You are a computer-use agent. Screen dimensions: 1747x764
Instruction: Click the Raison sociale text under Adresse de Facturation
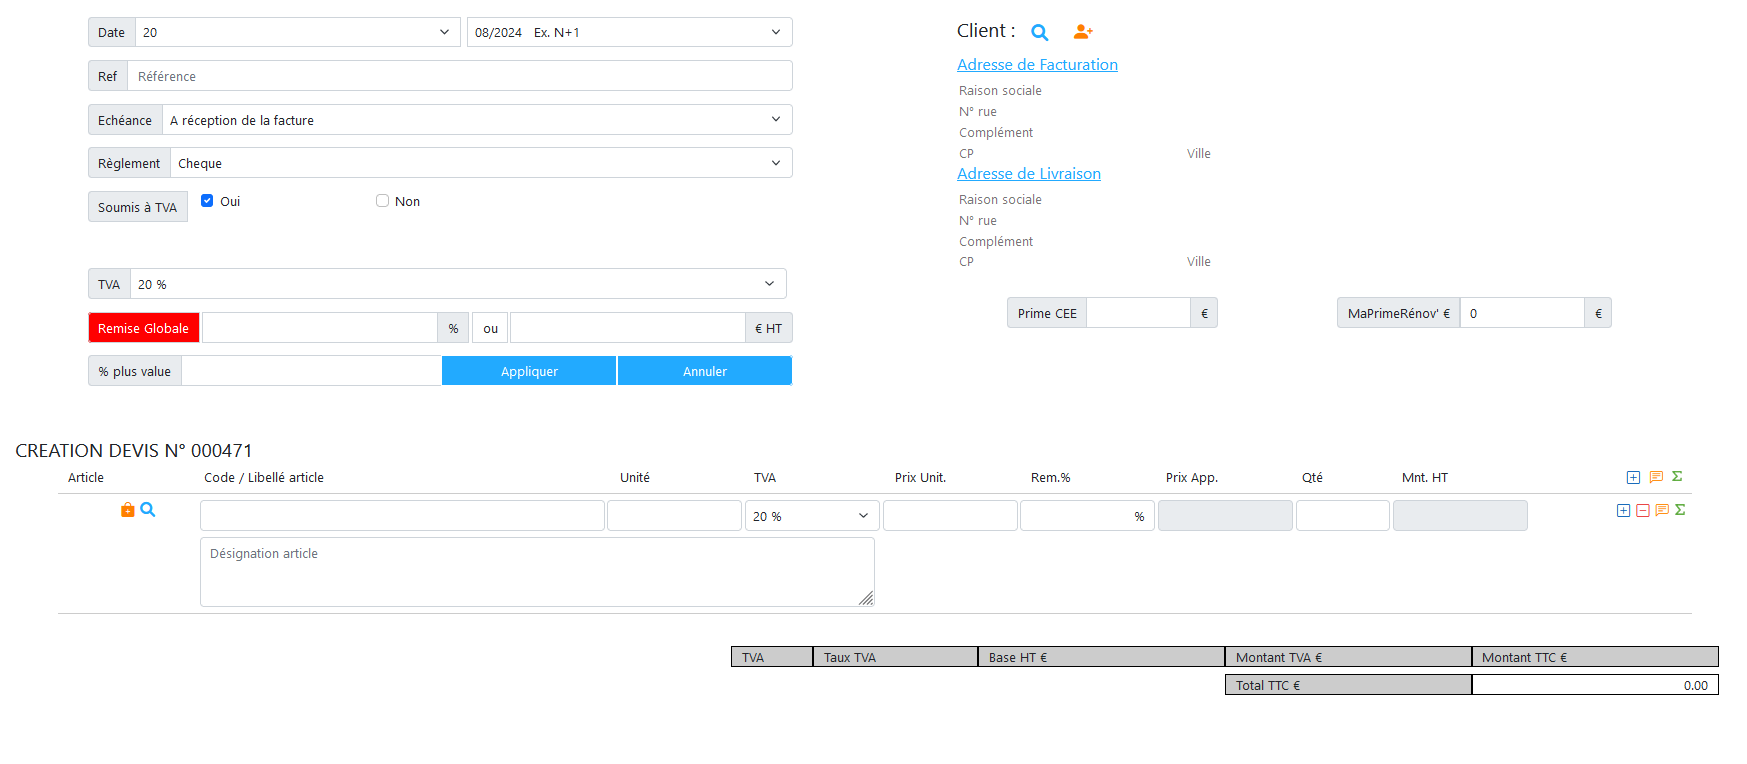[1000, 91]
